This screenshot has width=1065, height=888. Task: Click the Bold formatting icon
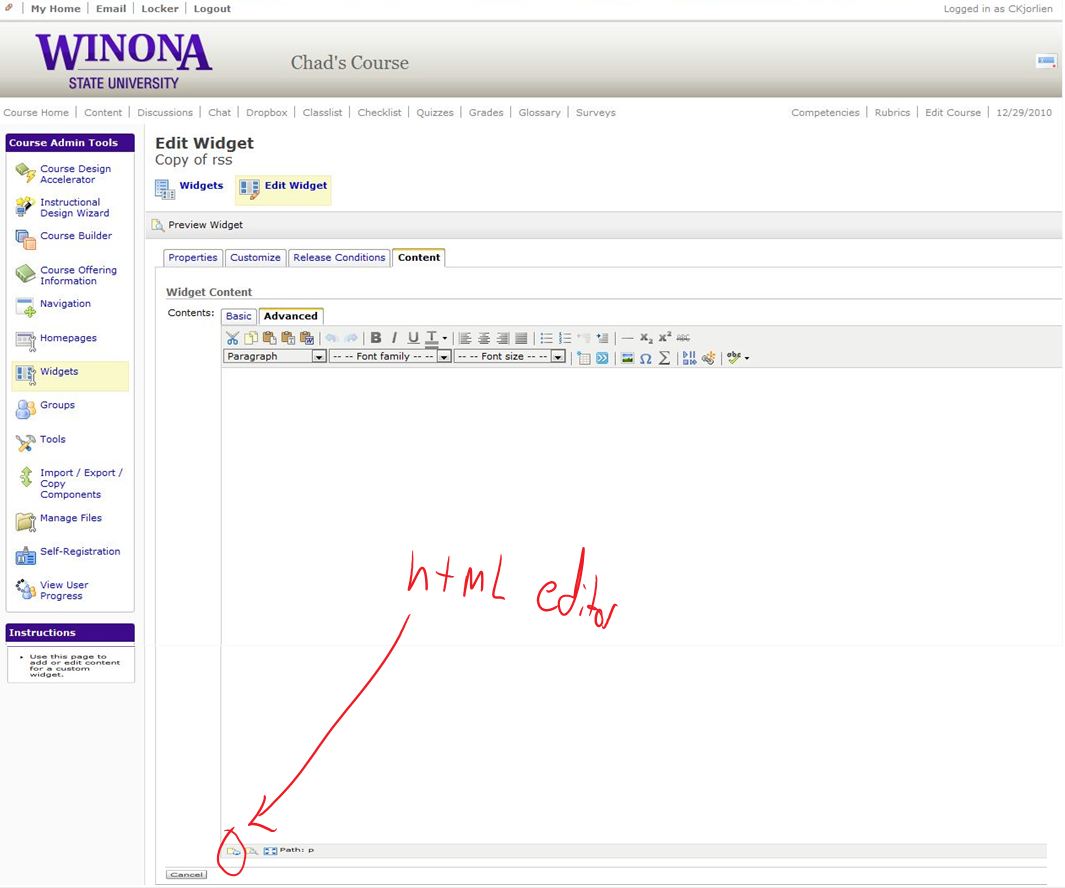coord(376,338)
